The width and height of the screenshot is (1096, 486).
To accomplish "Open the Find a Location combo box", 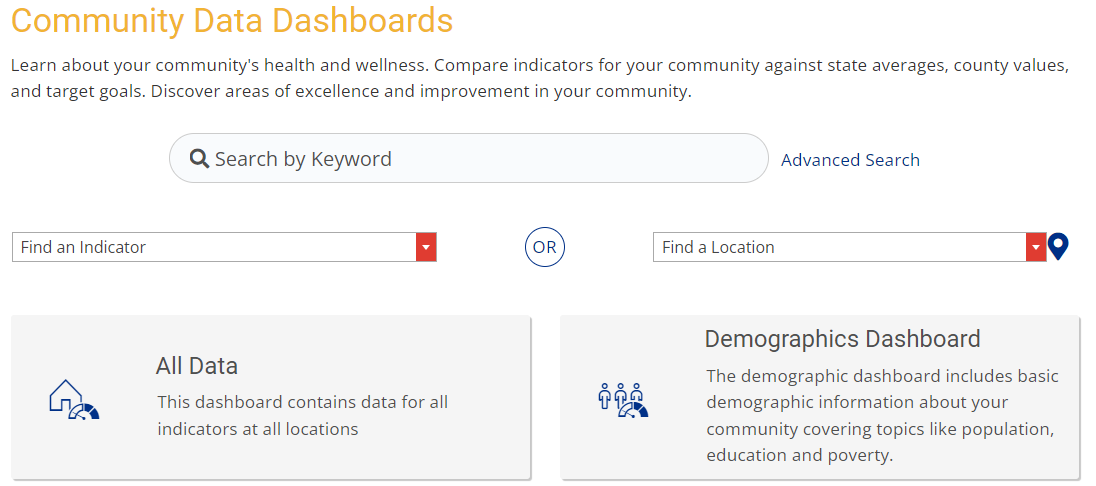I will (x=839, y=247).
